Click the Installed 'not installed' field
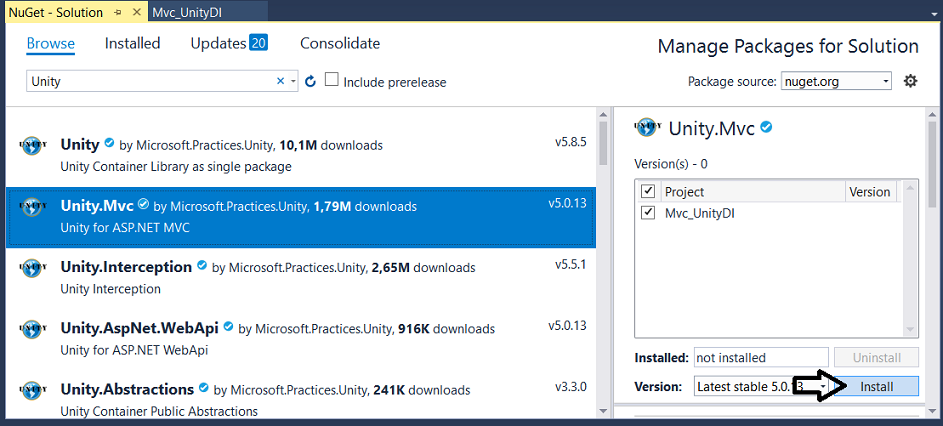The height and width of the screenshot is (426, 943). coord(761,357)
